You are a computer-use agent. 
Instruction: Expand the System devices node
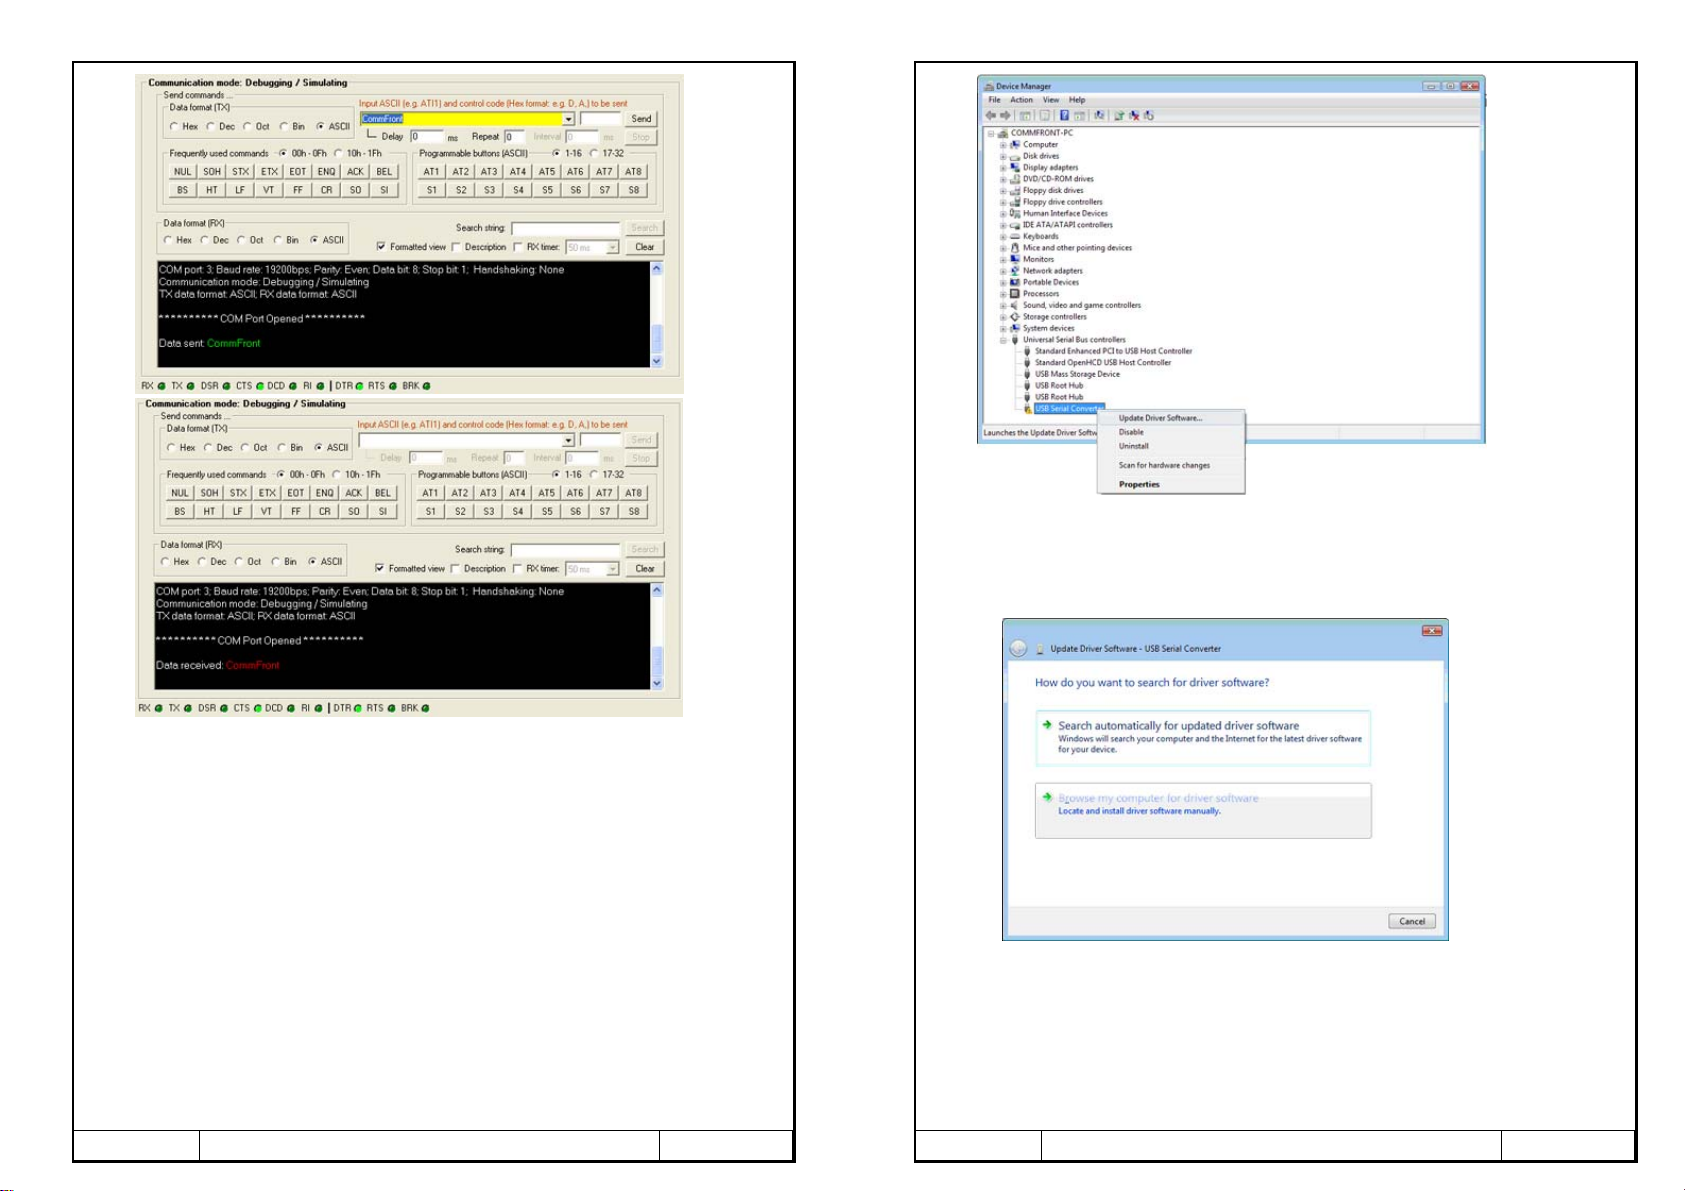[1003, 328]
